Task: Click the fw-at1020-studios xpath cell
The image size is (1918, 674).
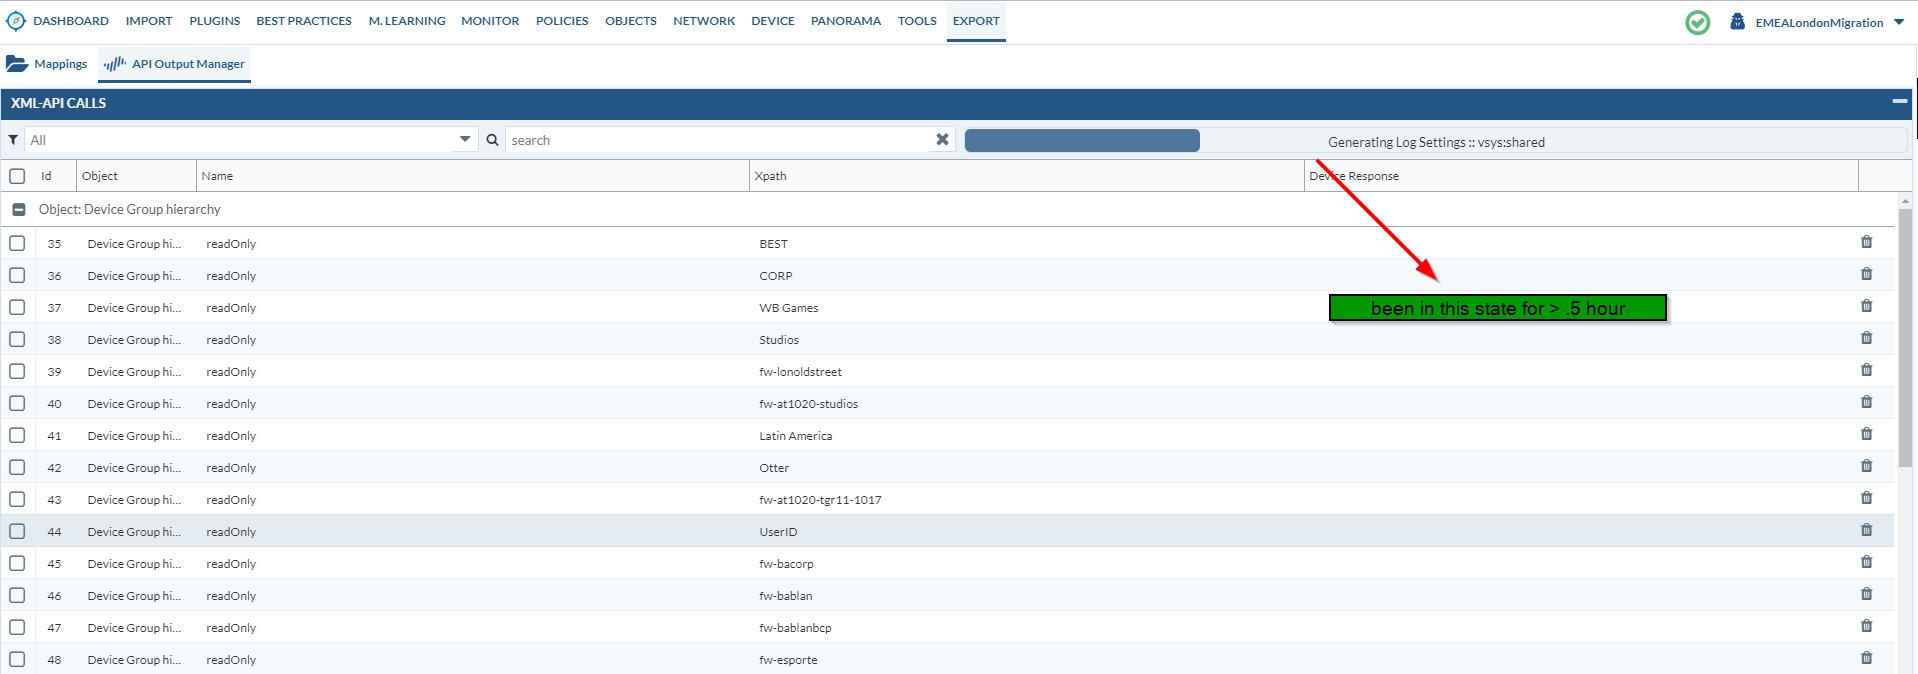Action: [808, 404]
